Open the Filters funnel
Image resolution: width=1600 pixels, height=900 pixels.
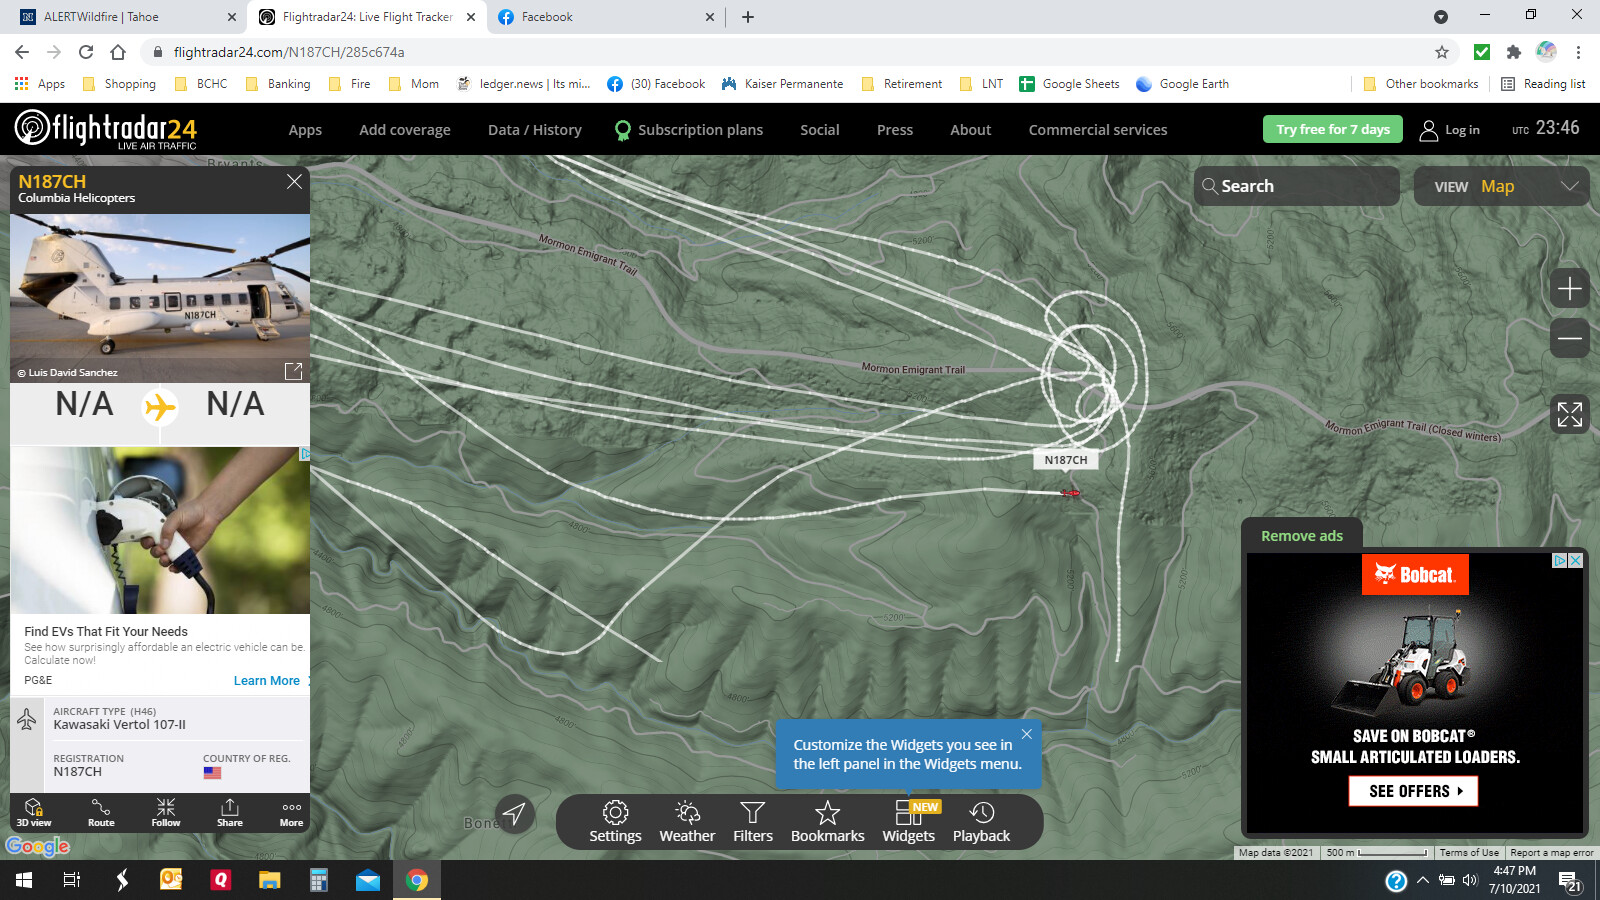pyautogui.click(x=753, y=822)
